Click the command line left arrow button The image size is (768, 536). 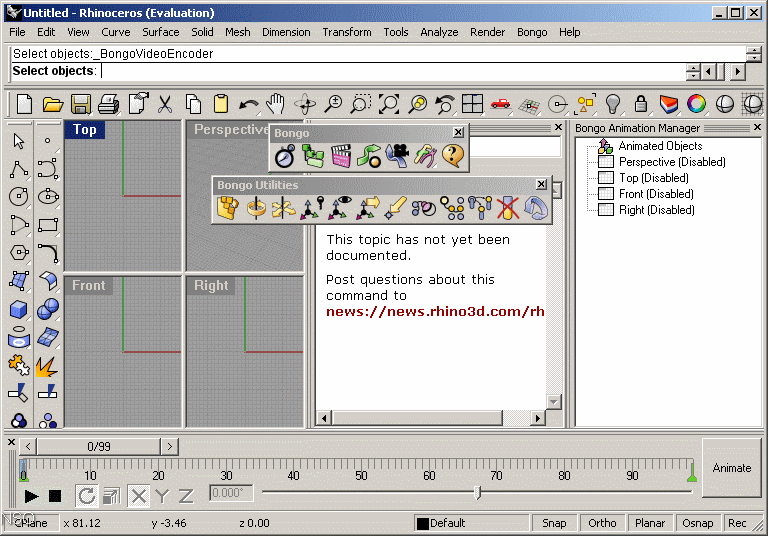(709, 72)
